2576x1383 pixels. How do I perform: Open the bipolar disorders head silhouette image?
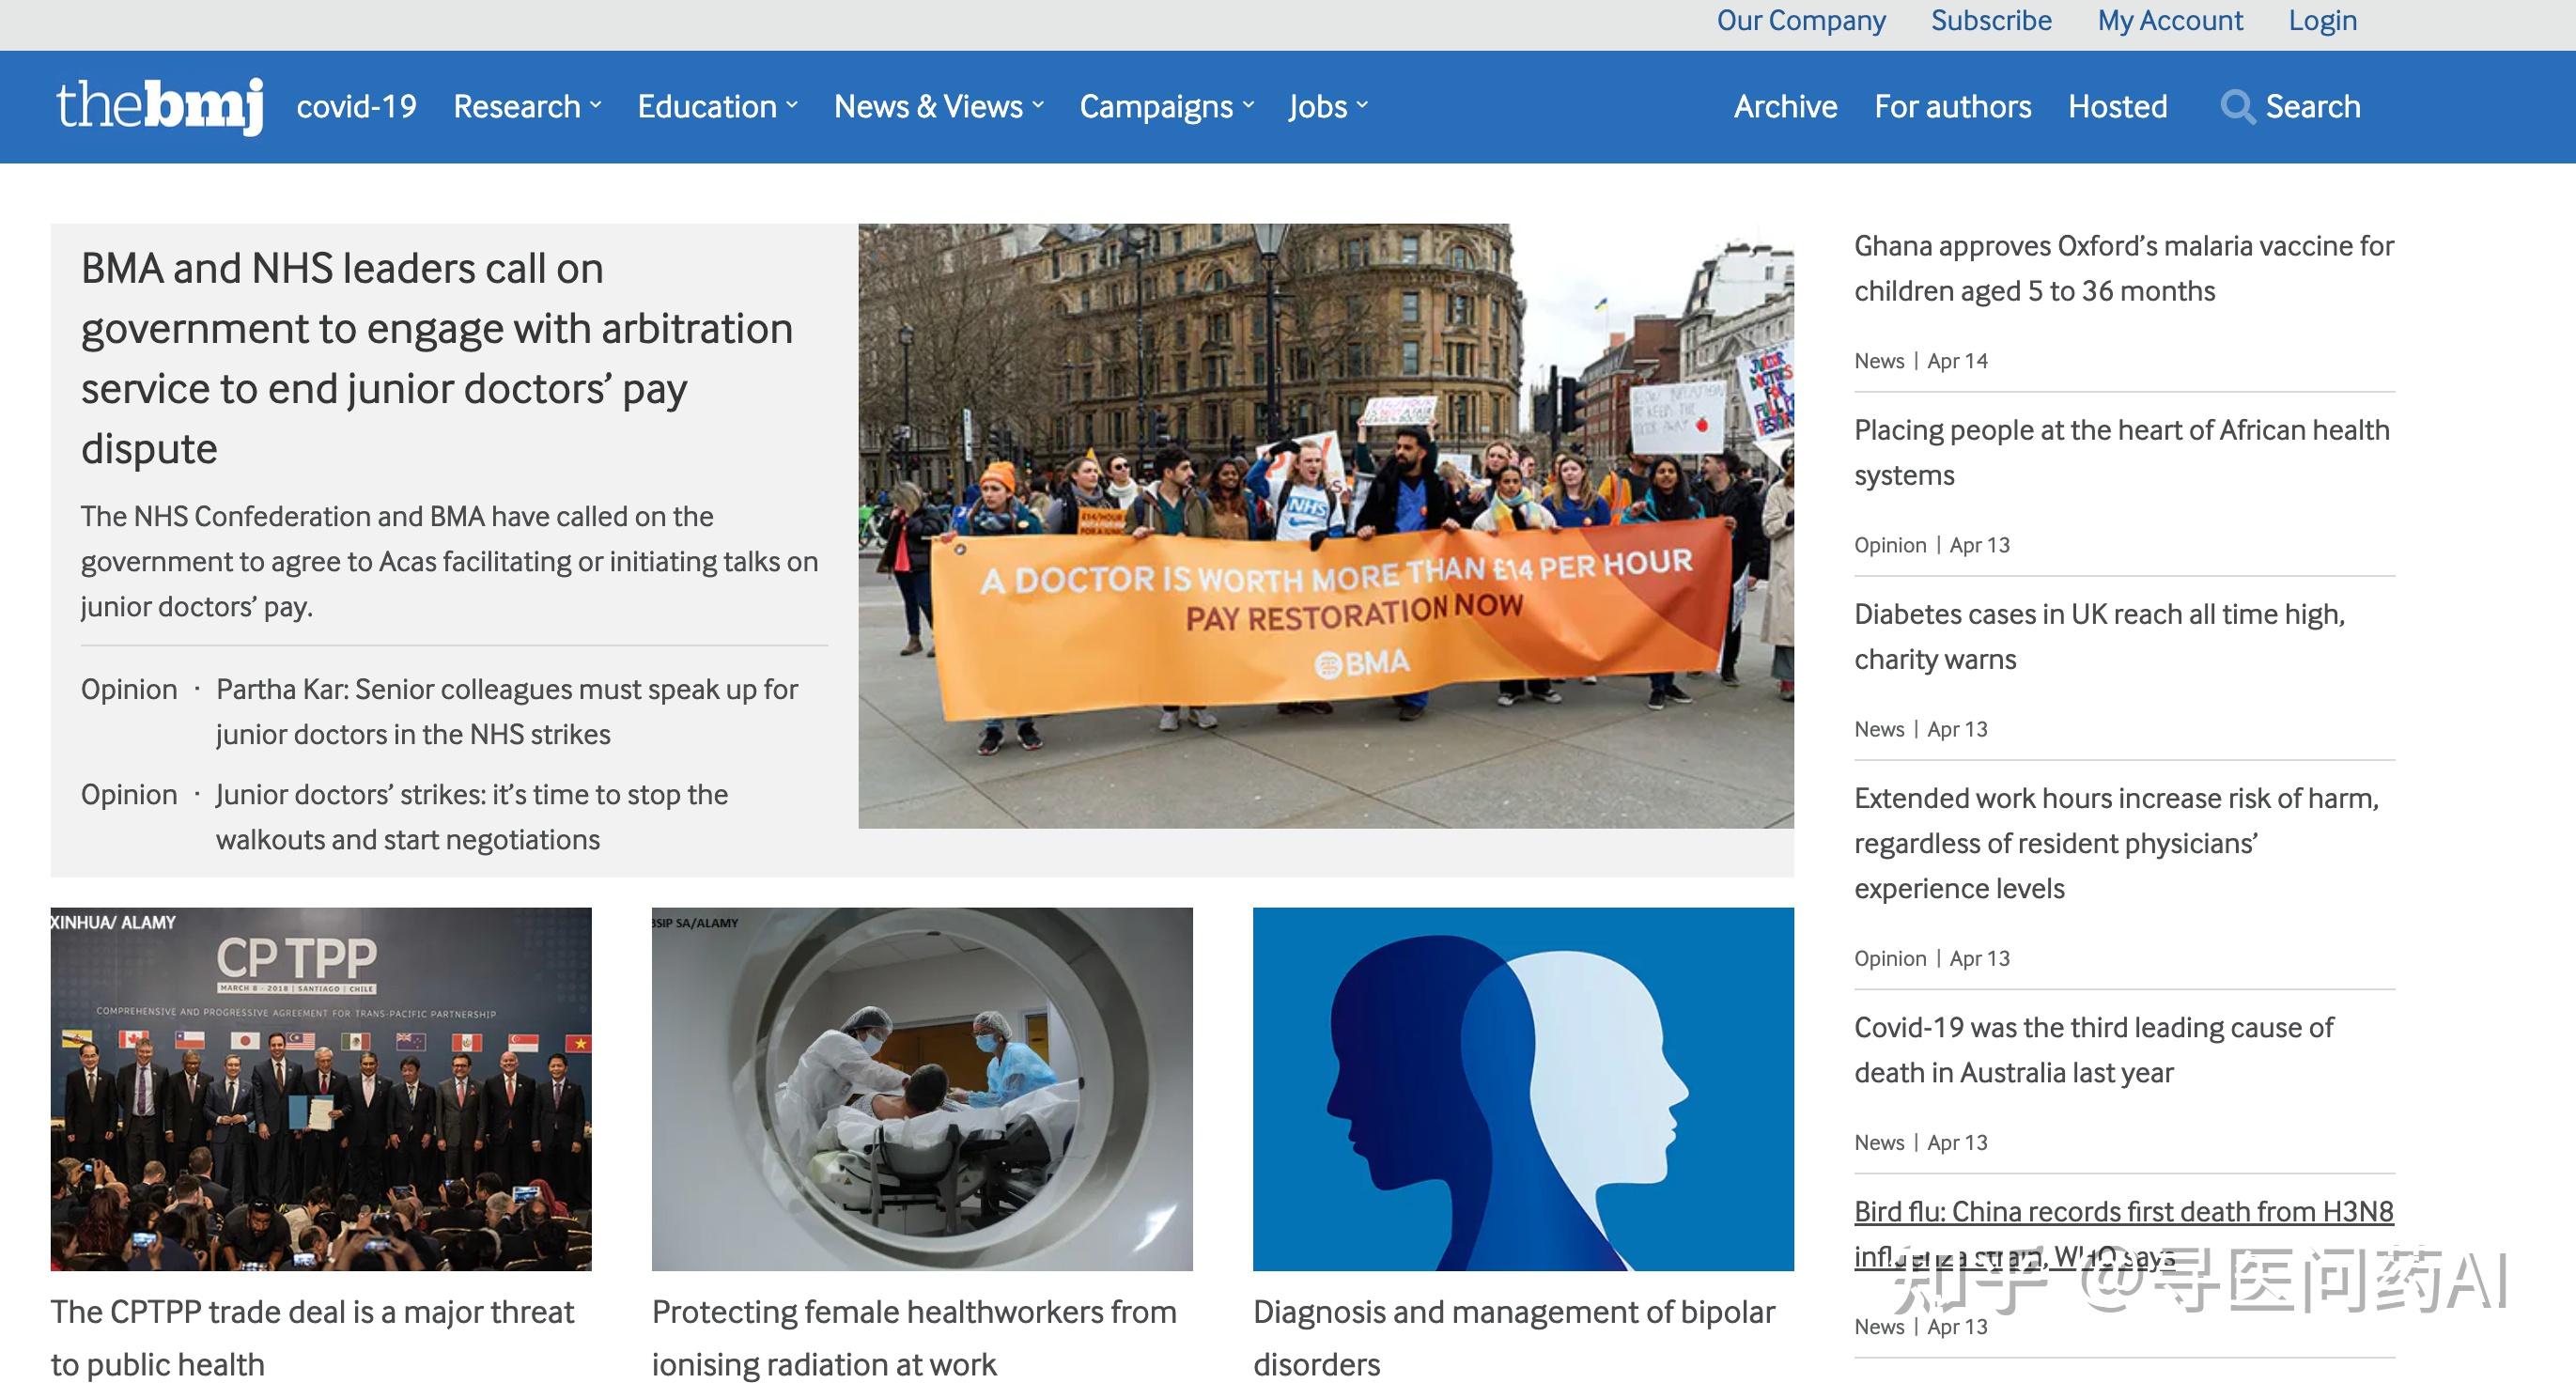click(1522, 1089)
